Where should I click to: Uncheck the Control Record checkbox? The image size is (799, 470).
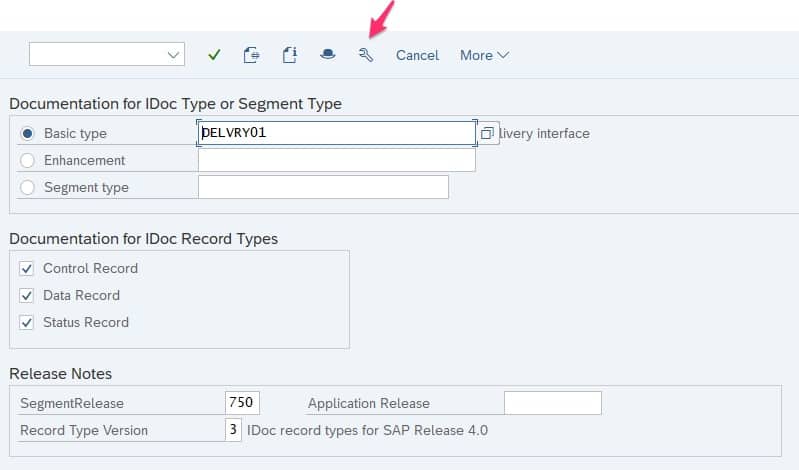[27, 268]
